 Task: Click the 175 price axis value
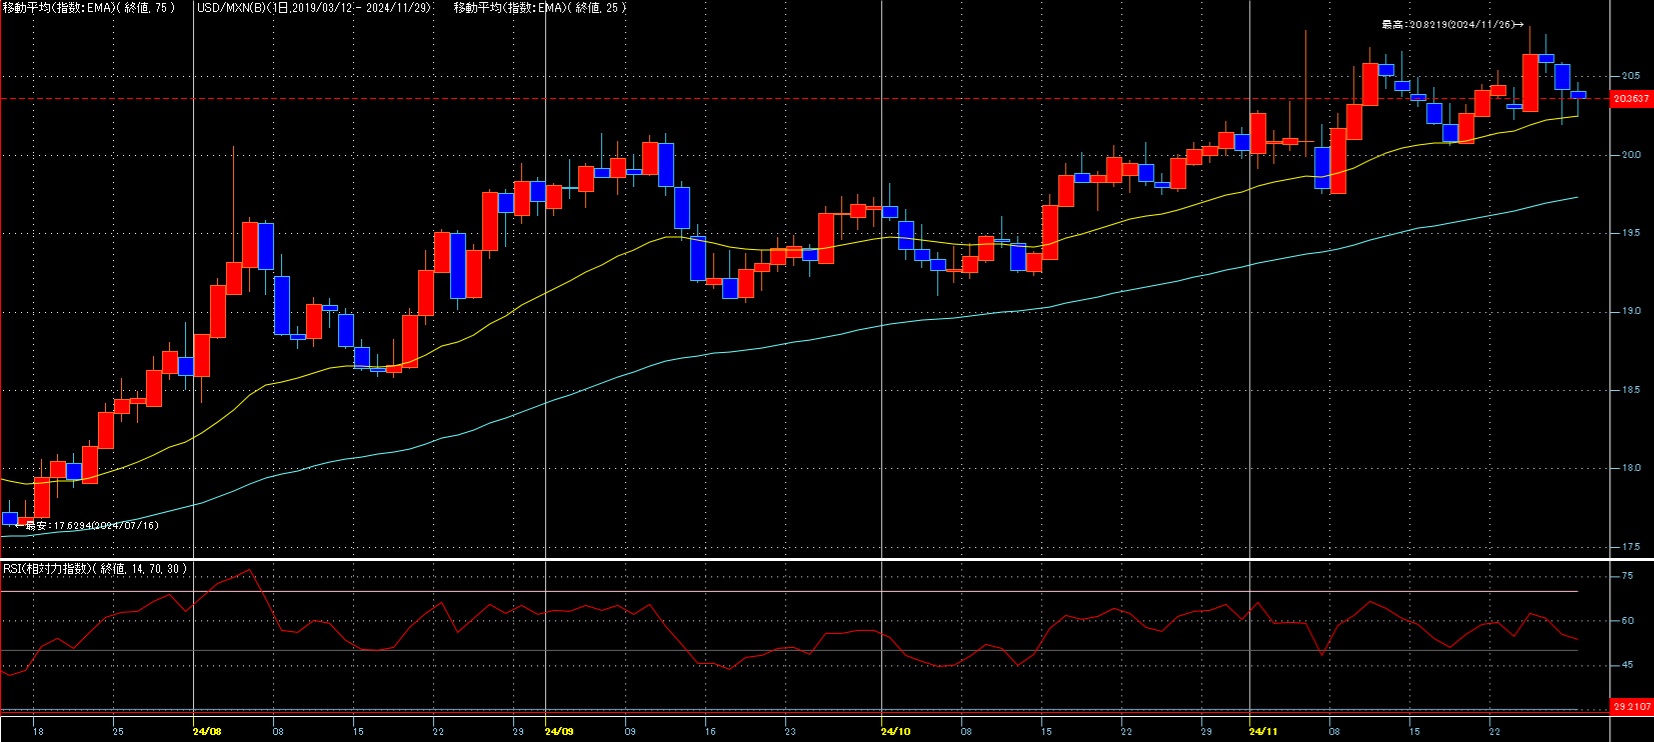(1631, 547)
